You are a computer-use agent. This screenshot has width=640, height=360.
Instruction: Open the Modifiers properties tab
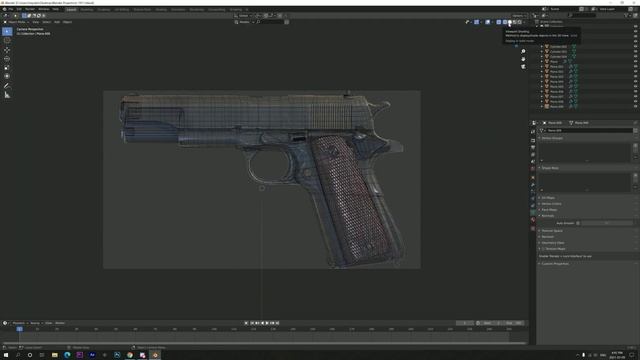533,185
